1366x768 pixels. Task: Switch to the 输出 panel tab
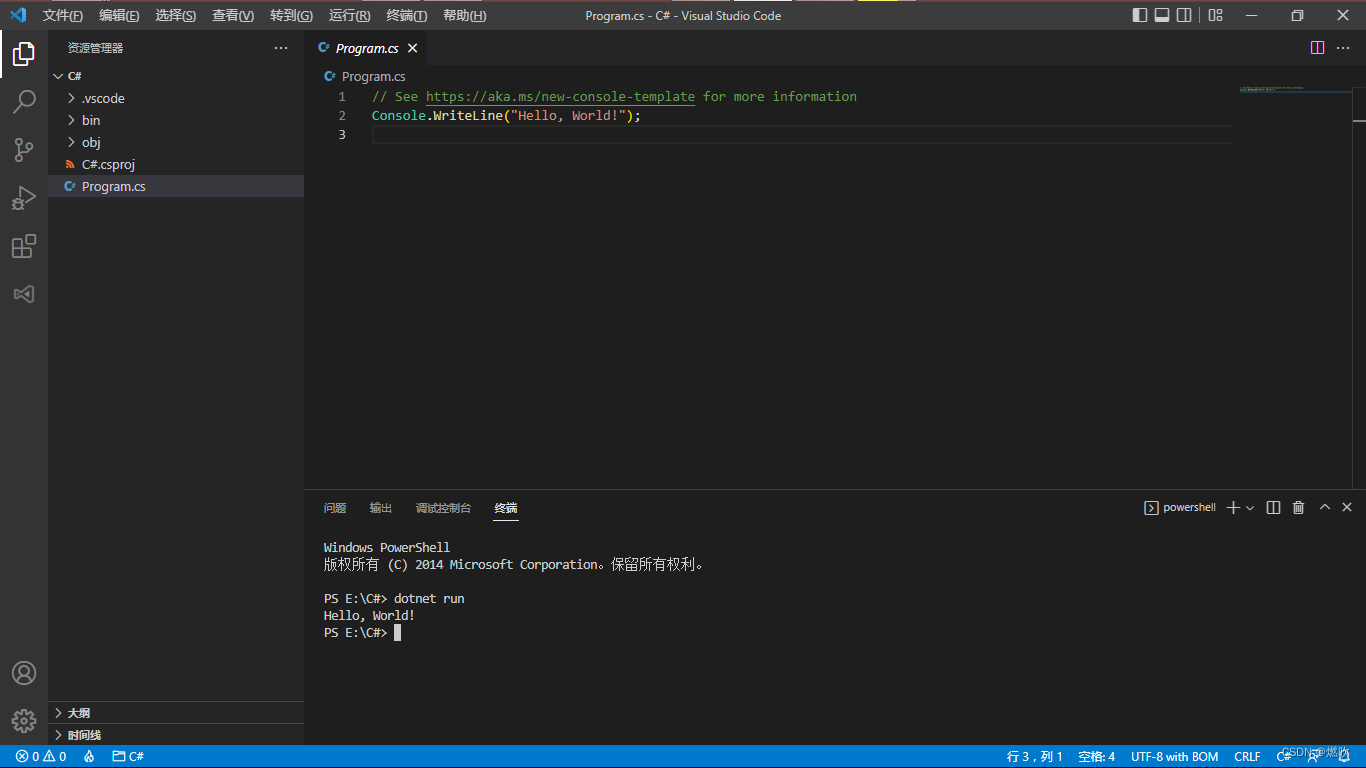tap(381, 508)
